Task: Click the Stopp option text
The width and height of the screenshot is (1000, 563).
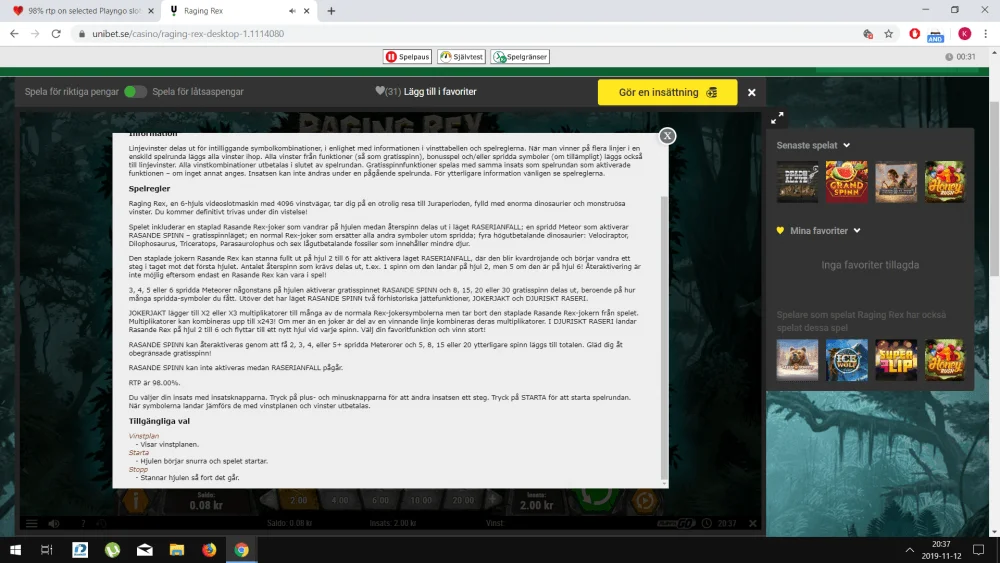Action: click(x=138, y=469)
